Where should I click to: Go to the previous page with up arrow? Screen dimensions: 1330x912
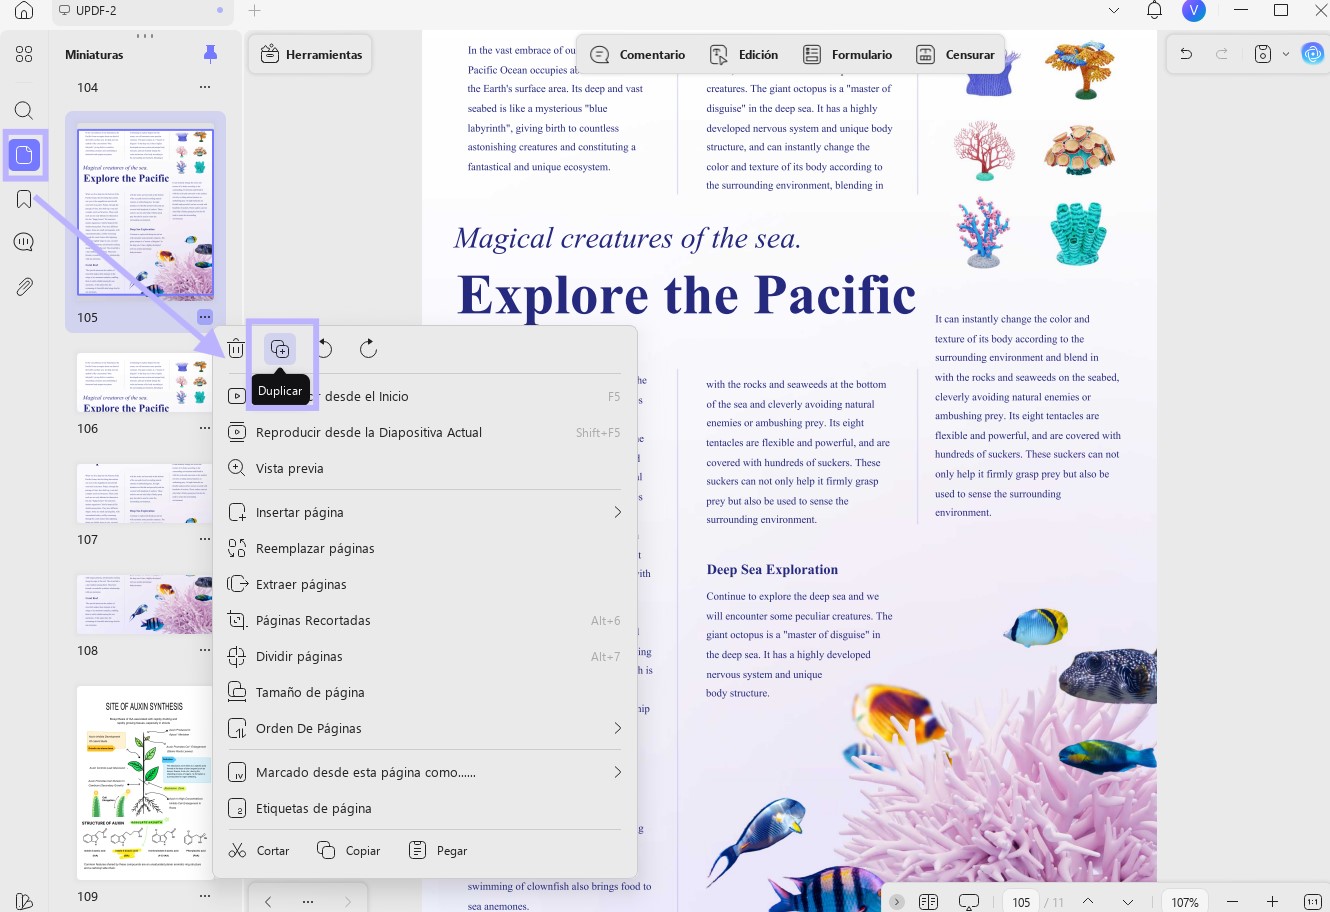point(1088,902)
